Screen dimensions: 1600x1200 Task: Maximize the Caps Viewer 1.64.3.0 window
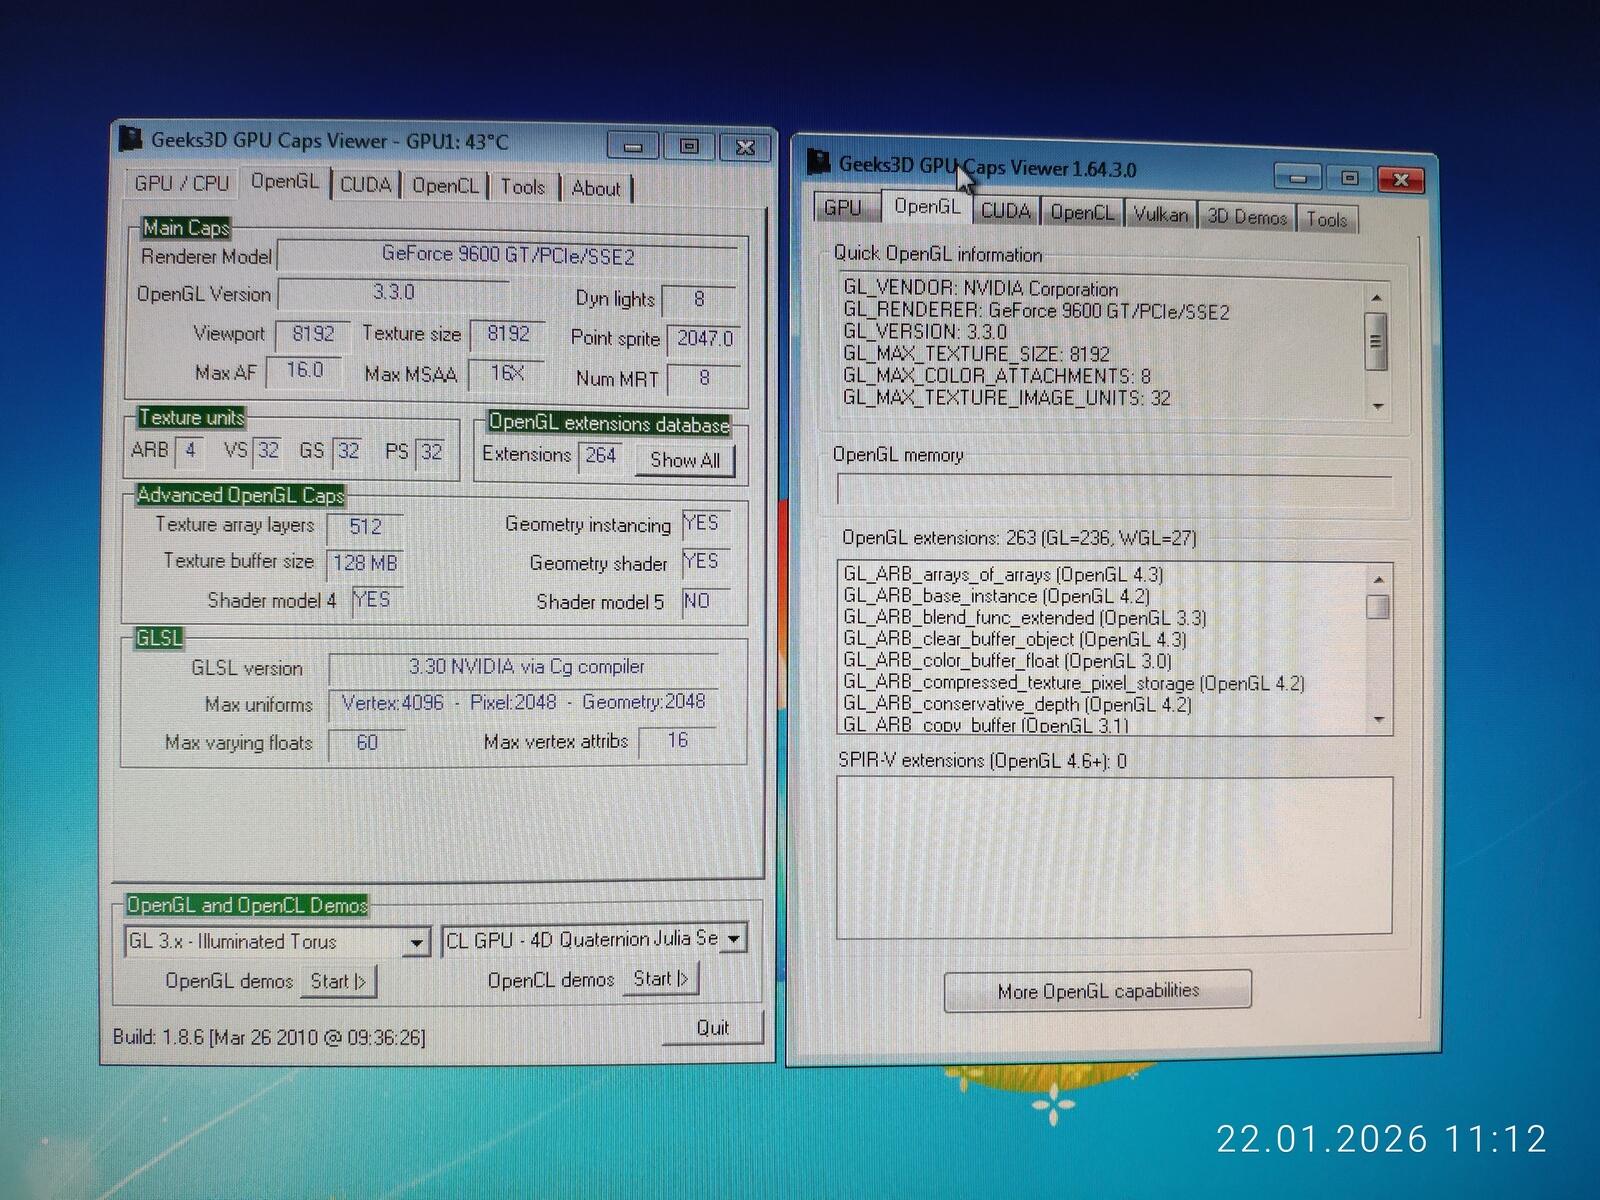click(x=1349, y=179)
